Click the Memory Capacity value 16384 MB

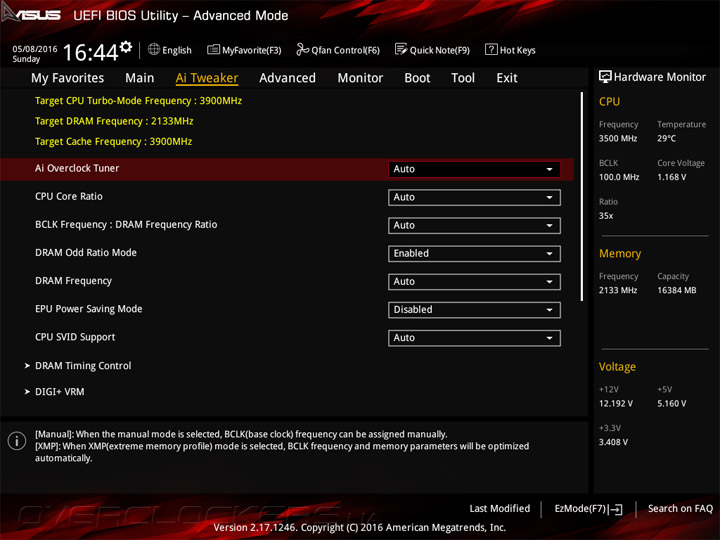[676, 290]
